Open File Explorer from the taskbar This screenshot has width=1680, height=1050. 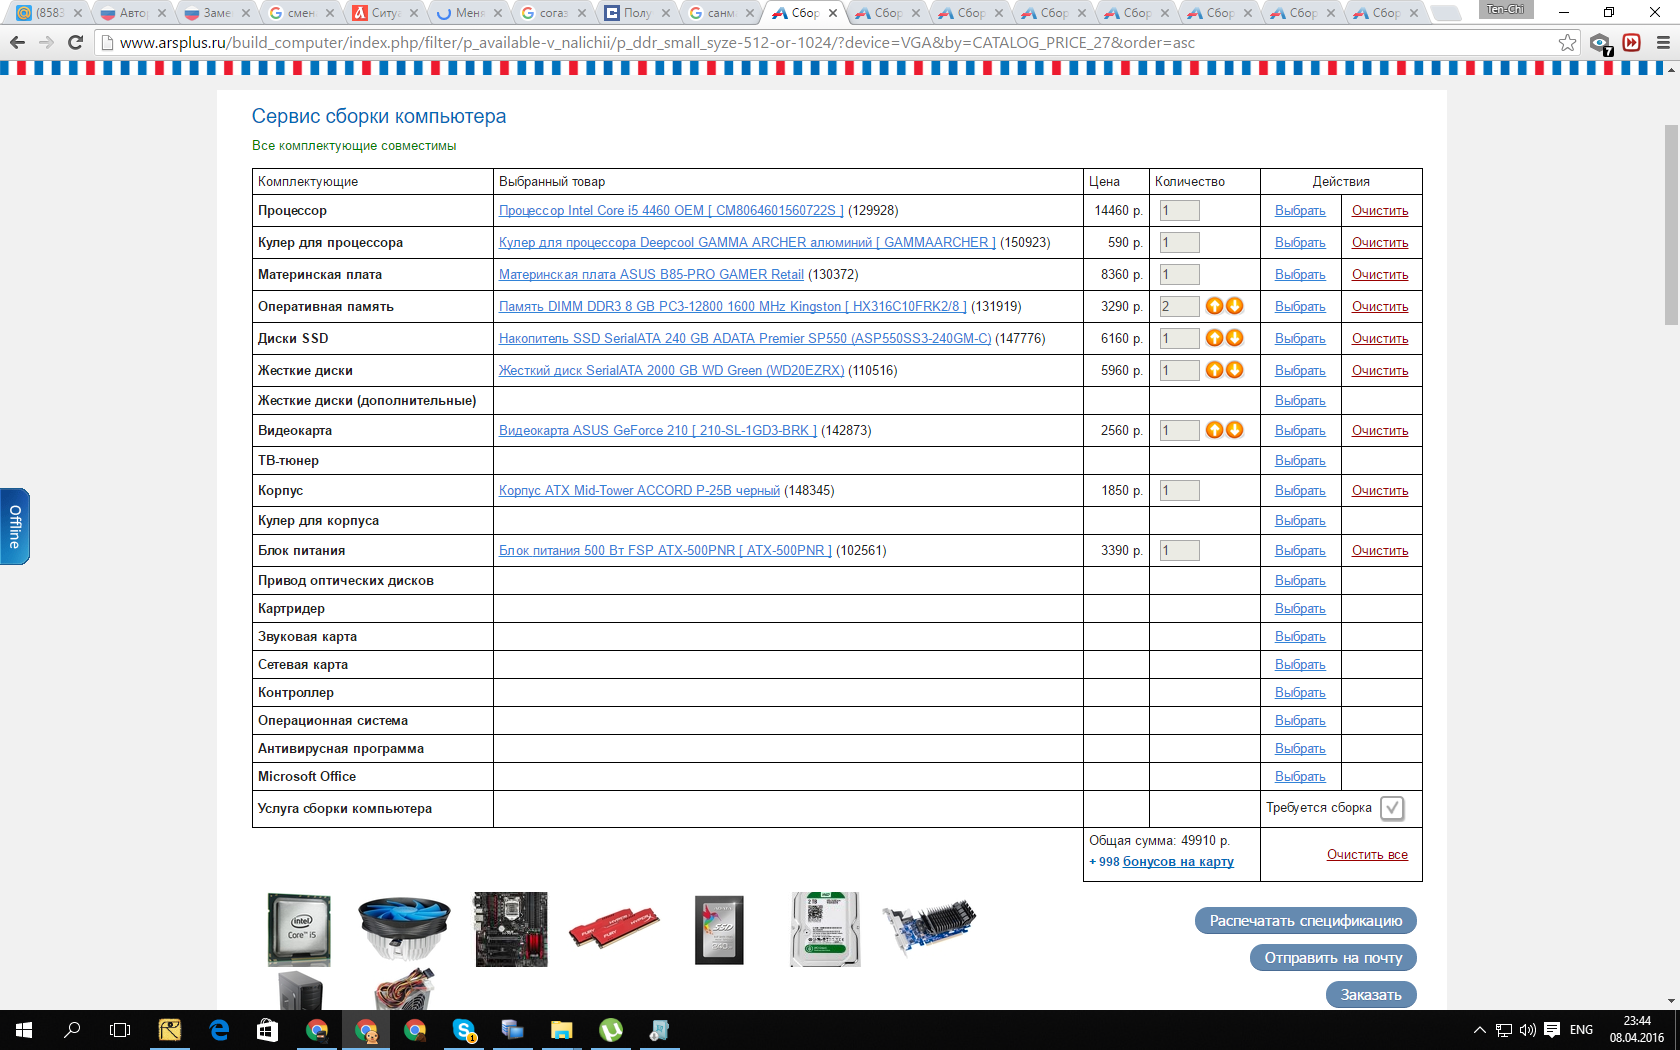(561, 1030)
